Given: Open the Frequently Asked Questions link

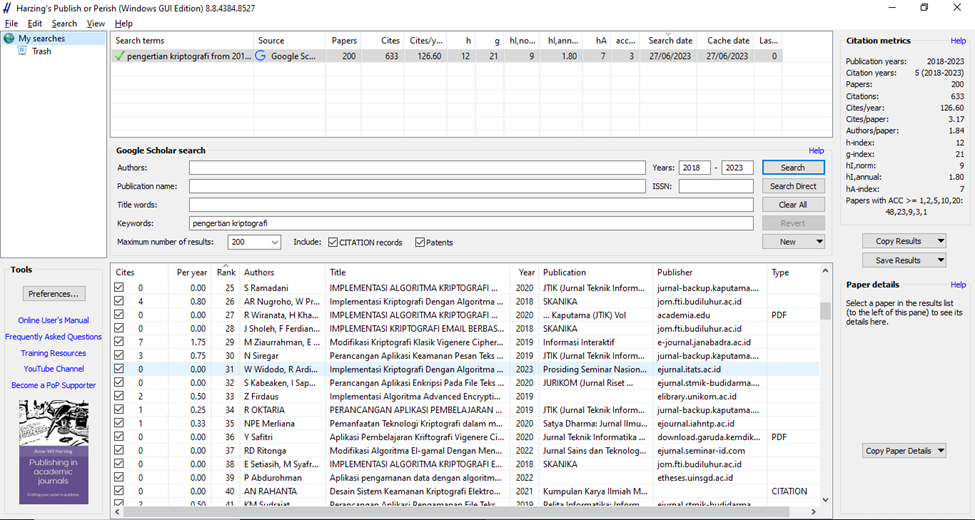Looking at the screenshot, I should tap(53, 337).
